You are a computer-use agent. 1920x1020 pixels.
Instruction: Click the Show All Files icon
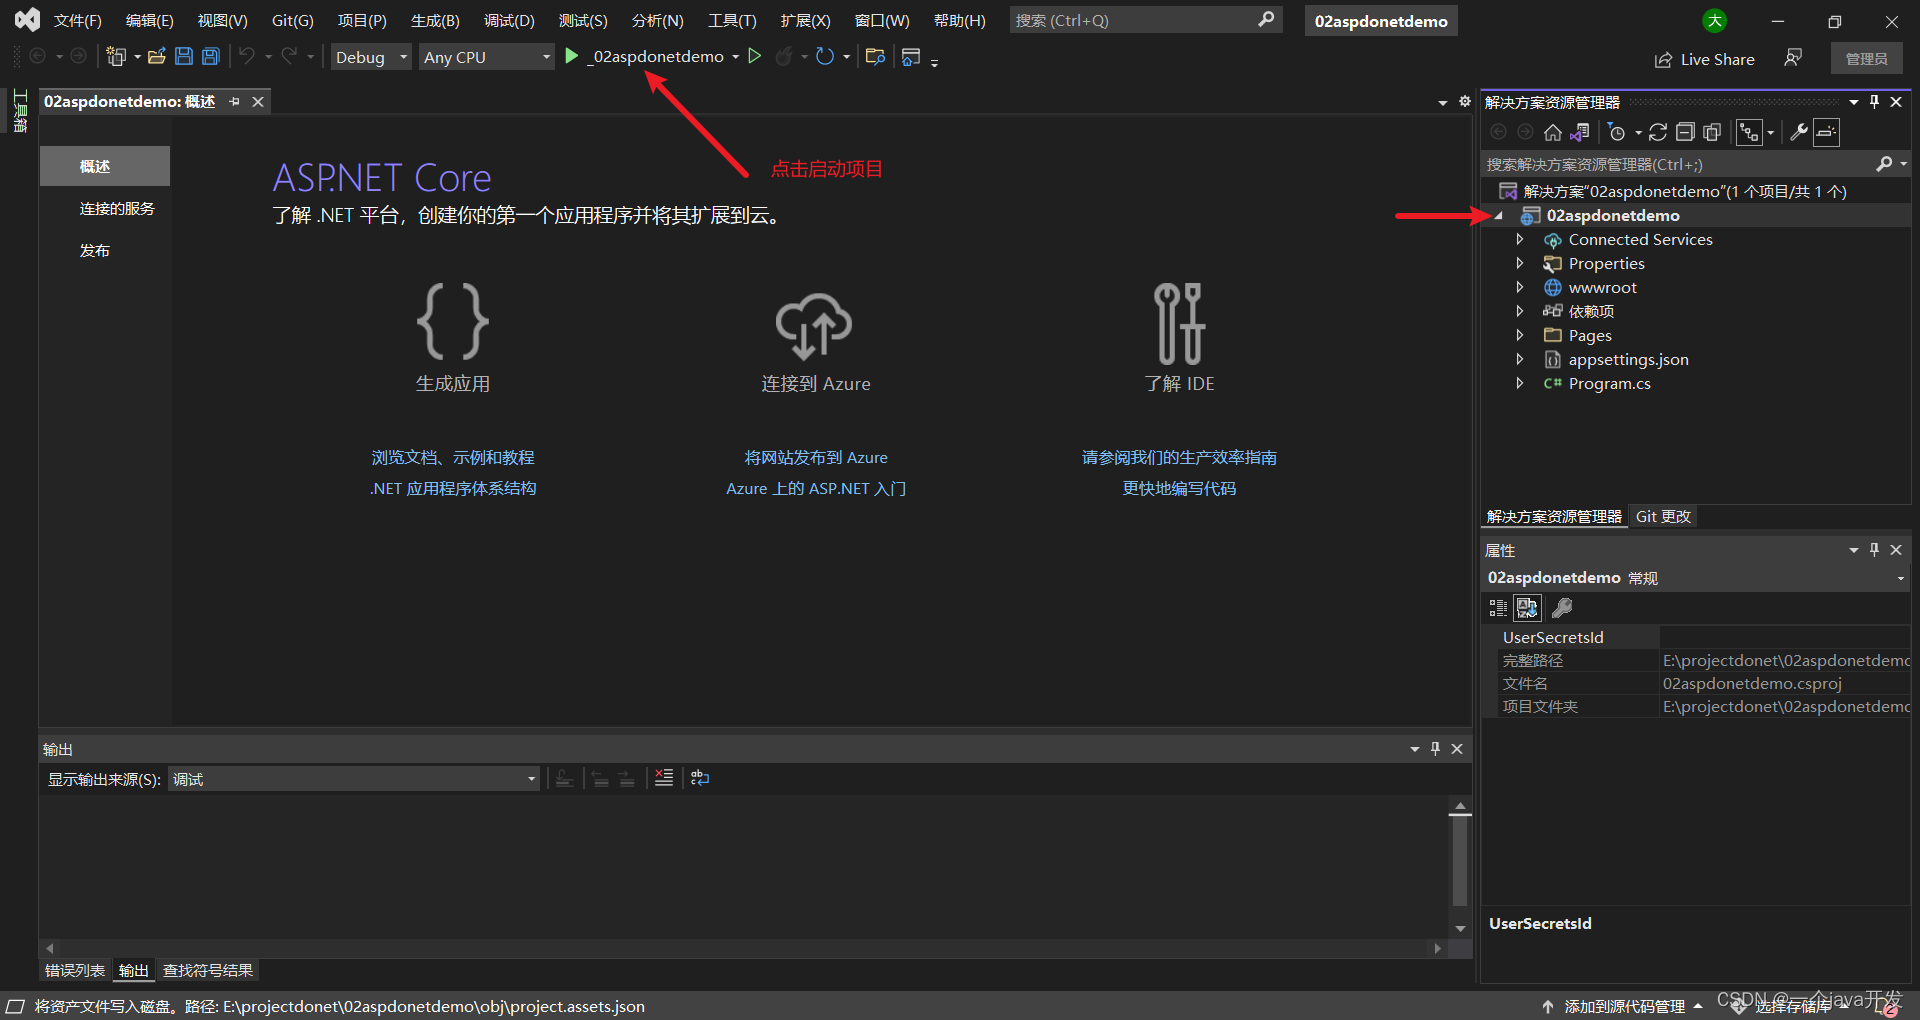1712,132
